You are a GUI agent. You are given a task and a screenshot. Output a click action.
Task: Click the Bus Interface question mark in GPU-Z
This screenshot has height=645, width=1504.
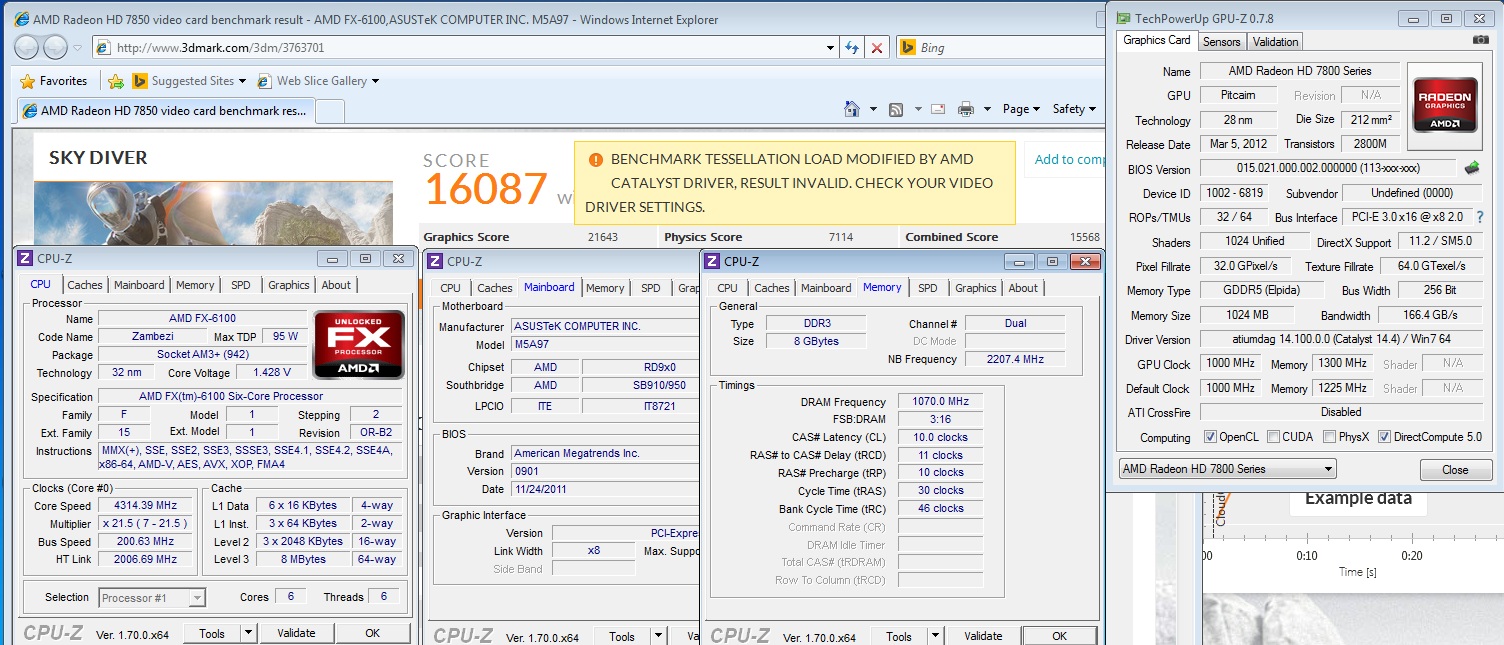(x=1480, y=217)
